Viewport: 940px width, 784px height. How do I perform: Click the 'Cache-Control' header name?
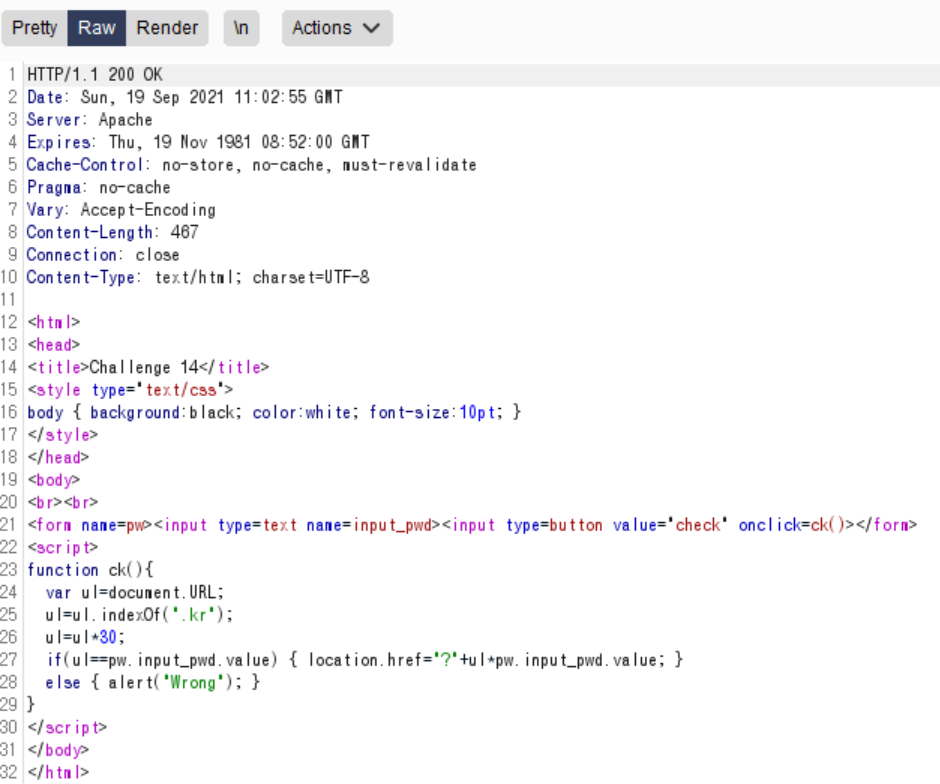[x=85, y=165]
